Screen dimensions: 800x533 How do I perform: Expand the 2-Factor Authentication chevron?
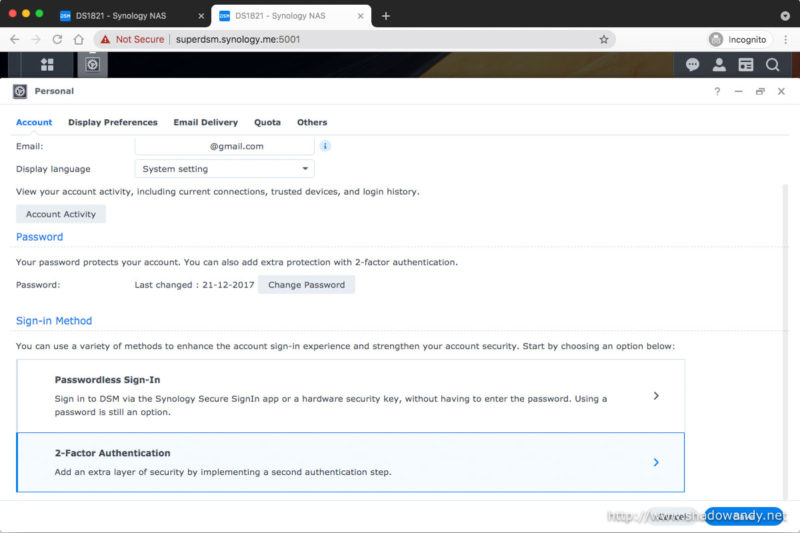click(x=656, y=462)
